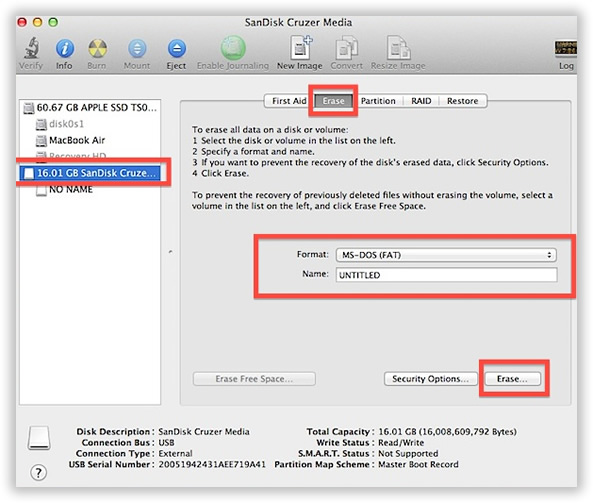Click the Total Capacity value 16.01 GB
593x503 pixels.
(447, 432)
